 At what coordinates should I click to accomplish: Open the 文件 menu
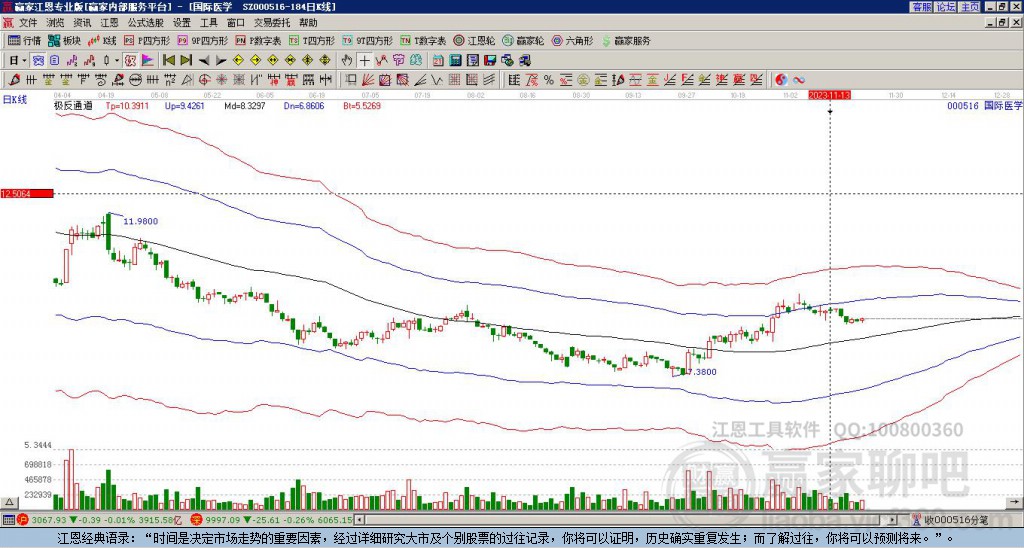28,23
